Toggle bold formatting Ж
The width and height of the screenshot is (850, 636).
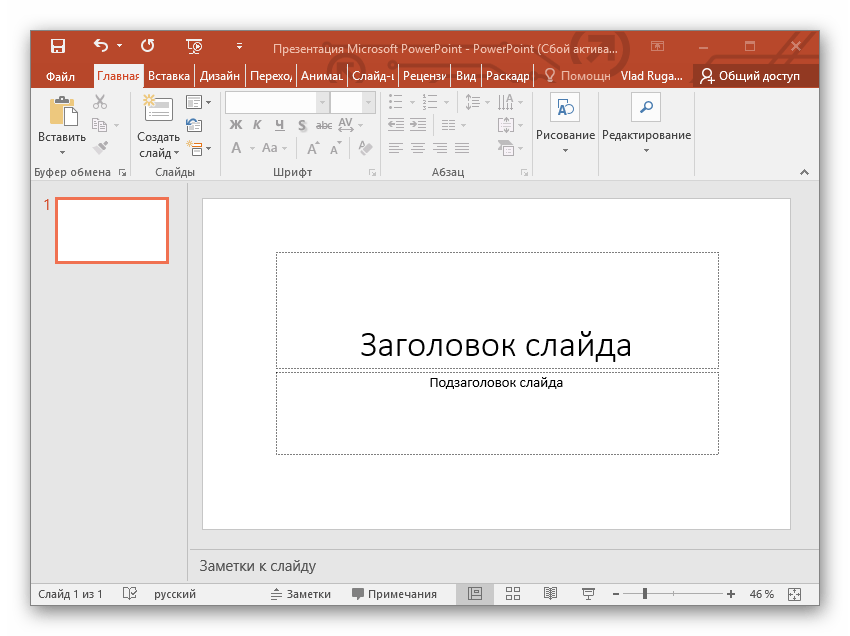coord(236,125)
